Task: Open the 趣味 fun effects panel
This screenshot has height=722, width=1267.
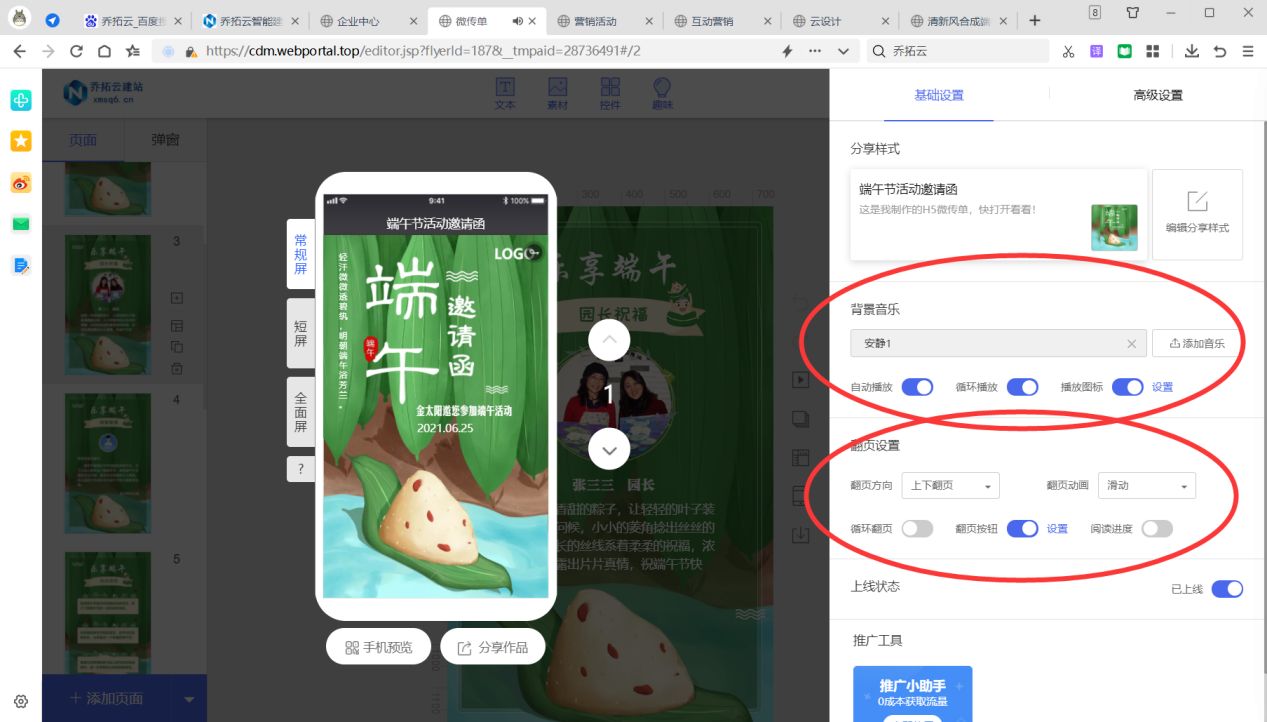Action: (x=662, y=94)
